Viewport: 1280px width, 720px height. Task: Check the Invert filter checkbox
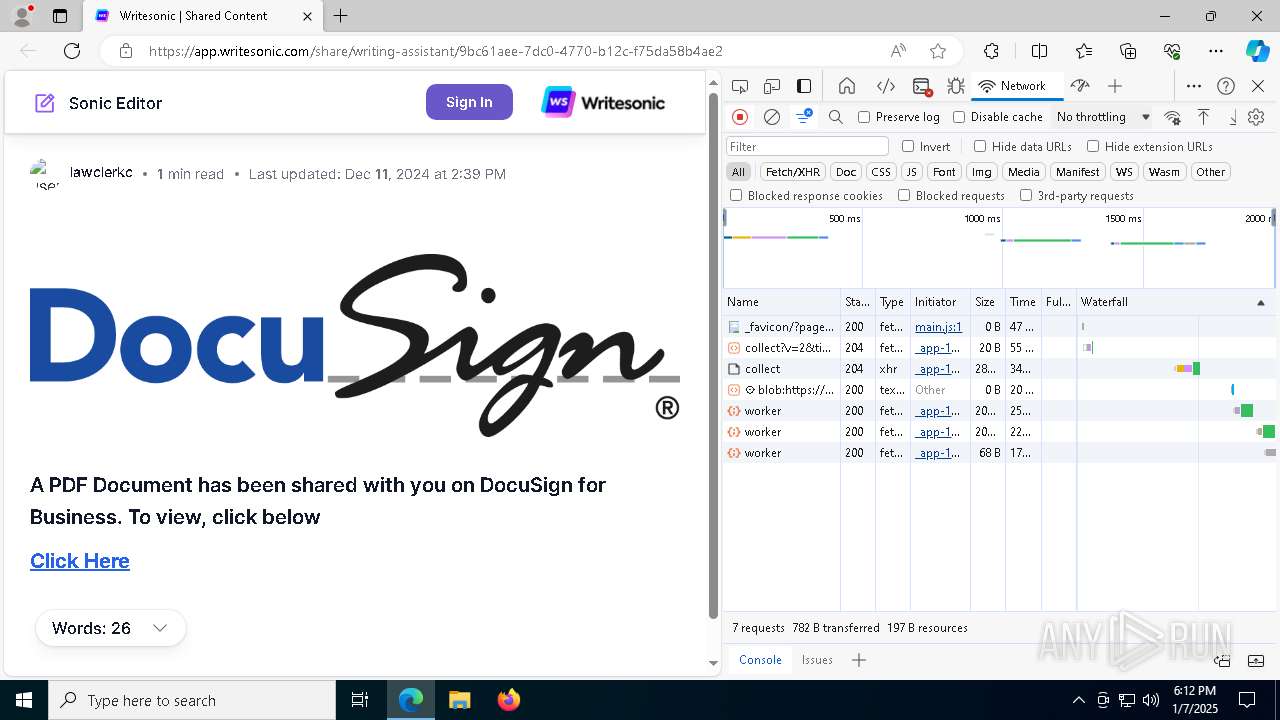[908, 146]
